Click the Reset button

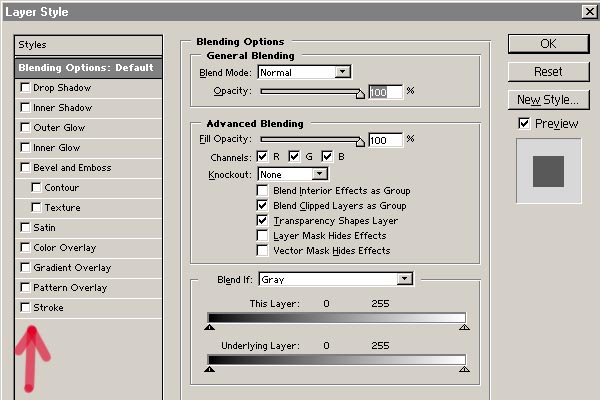click(x=548, y=72)
